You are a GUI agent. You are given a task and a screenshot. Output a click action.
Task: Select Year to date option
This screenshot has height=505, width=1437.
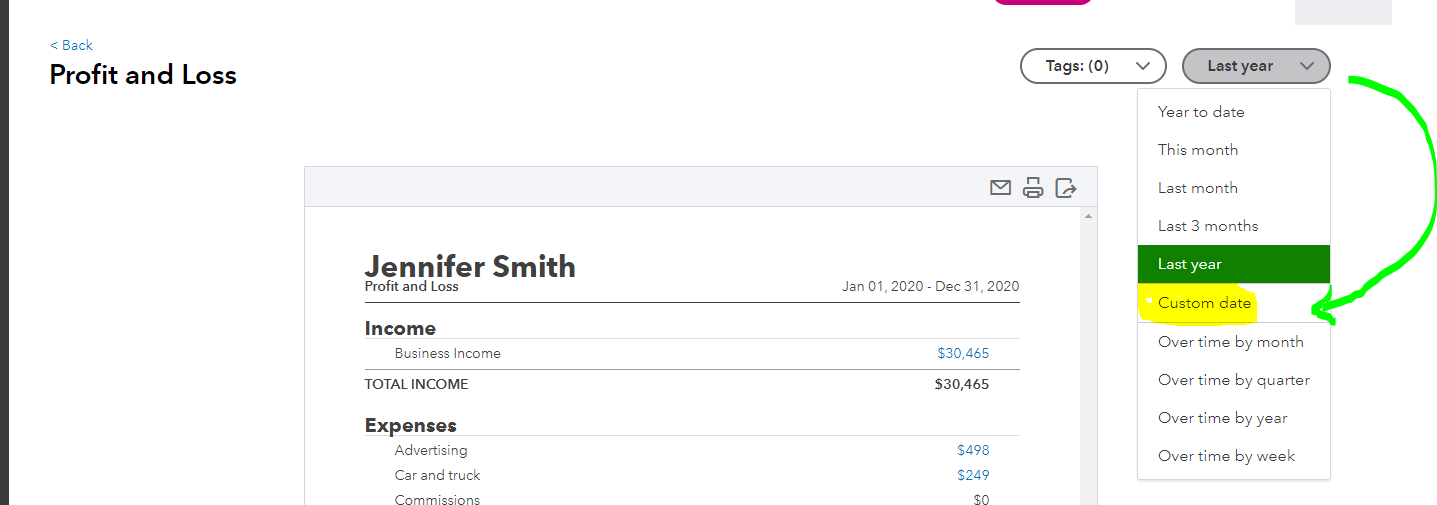pos(1201,112)
